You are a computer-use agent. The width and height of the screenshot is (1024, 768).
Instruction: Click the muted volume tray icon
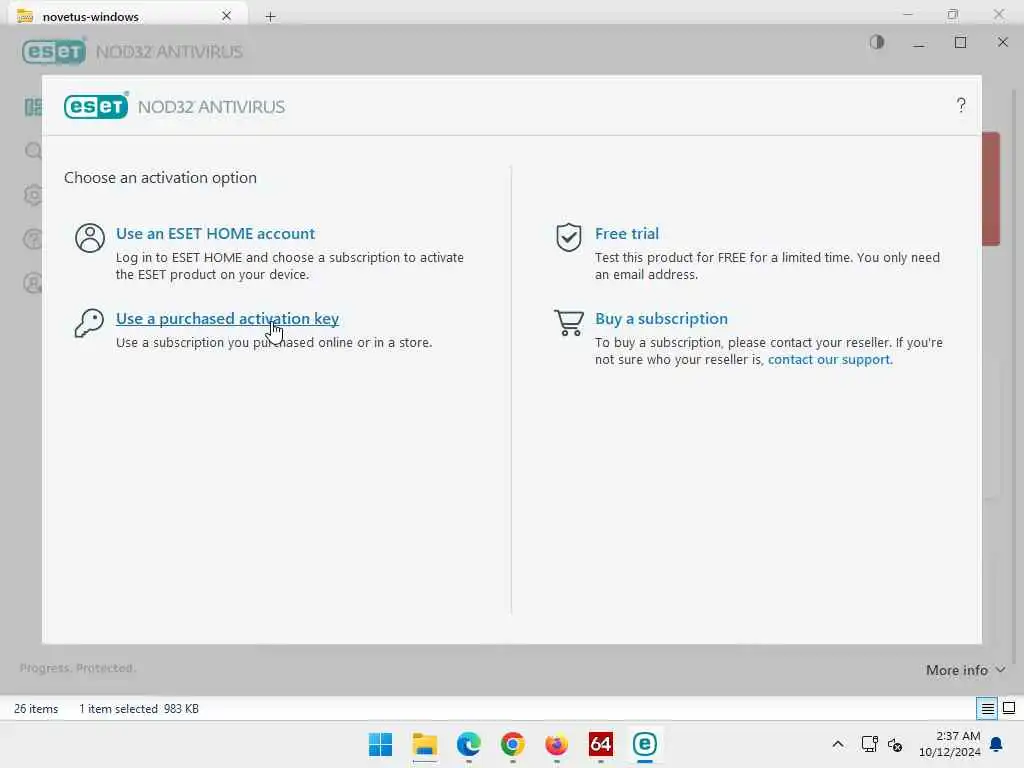tap(895, 744)
